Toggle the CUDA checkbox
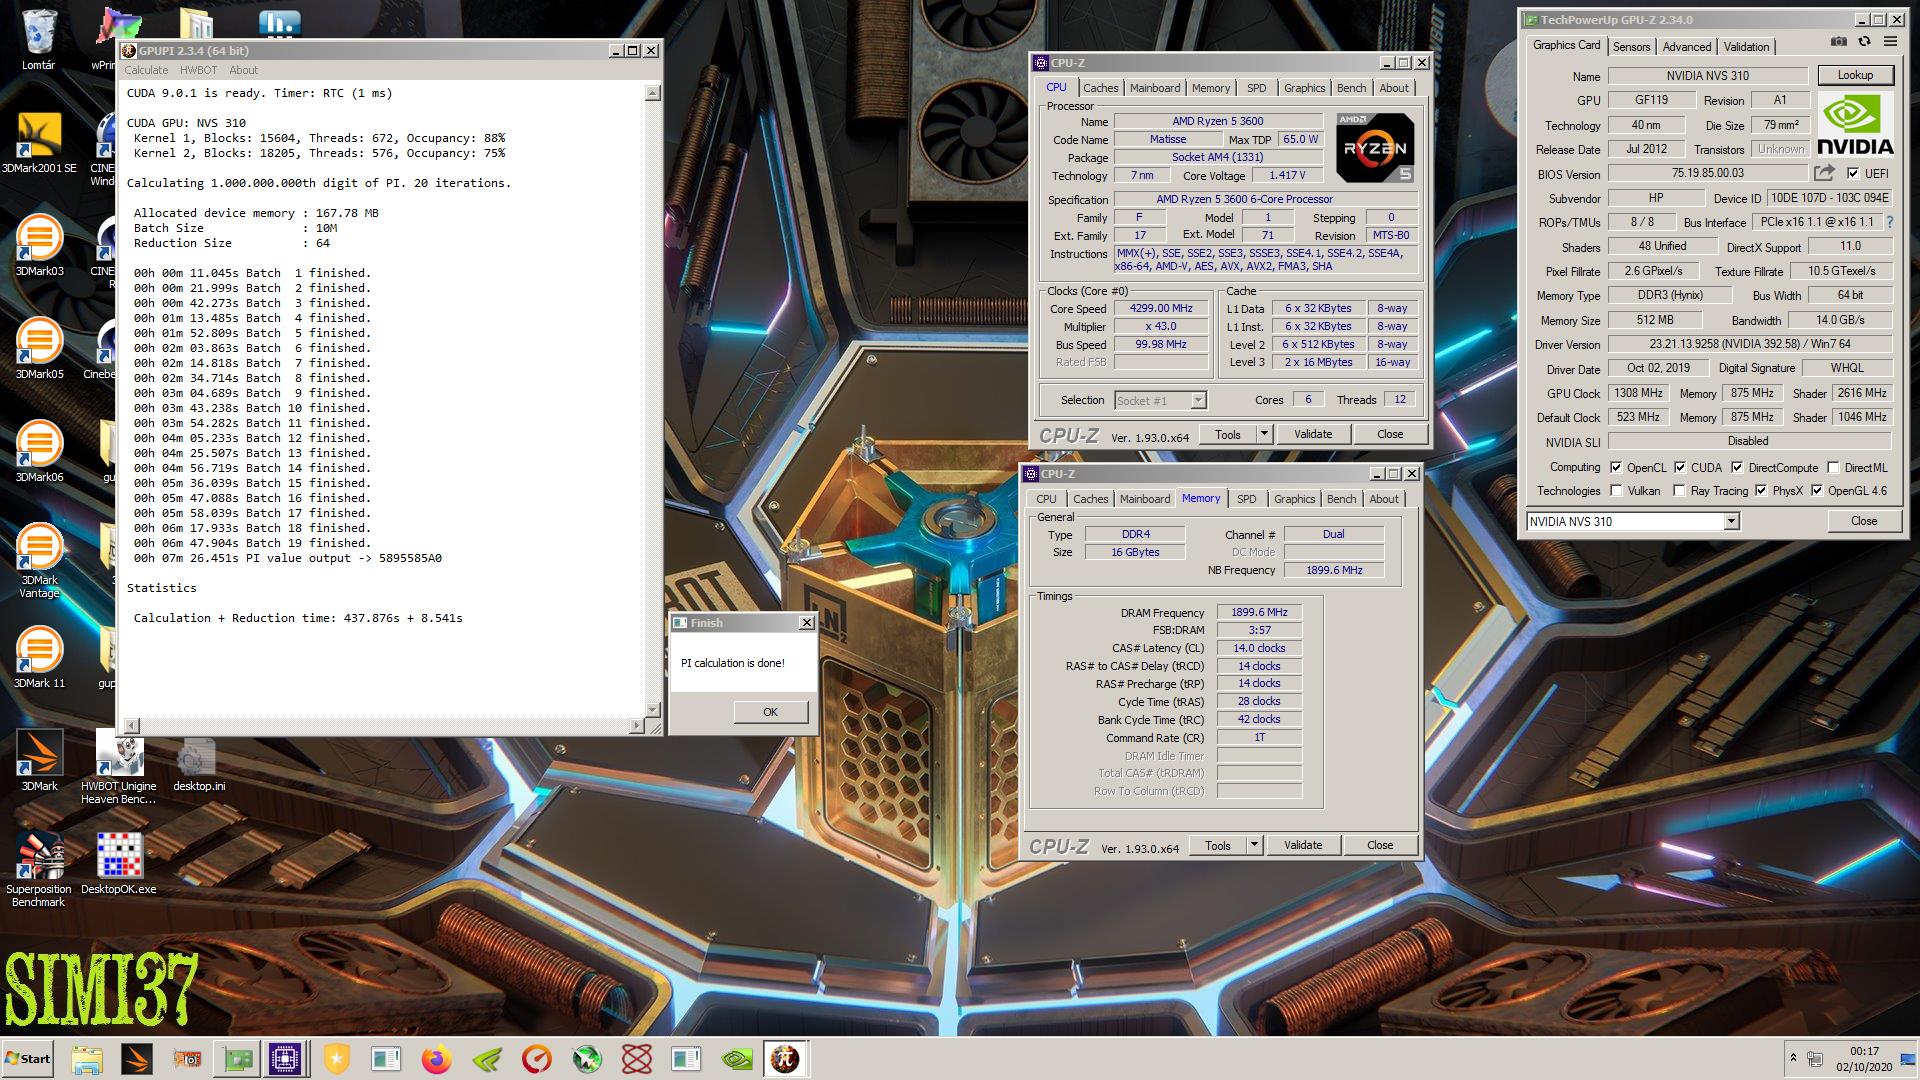Viewport: 1920px width, 1080px height. tap(1680, 467)
